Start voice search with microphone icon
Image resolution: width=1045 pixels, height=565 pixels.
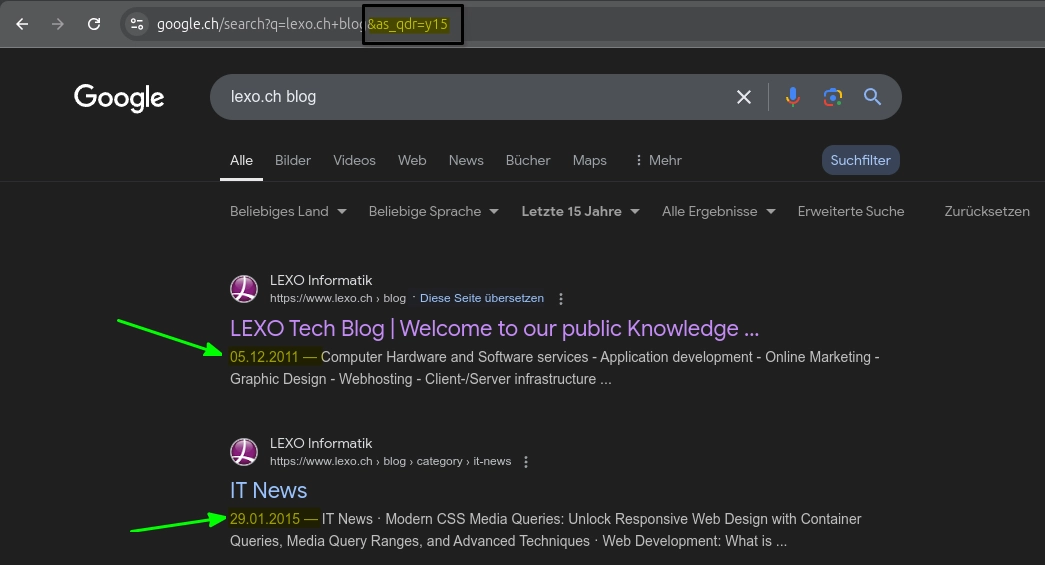point(792,97)
